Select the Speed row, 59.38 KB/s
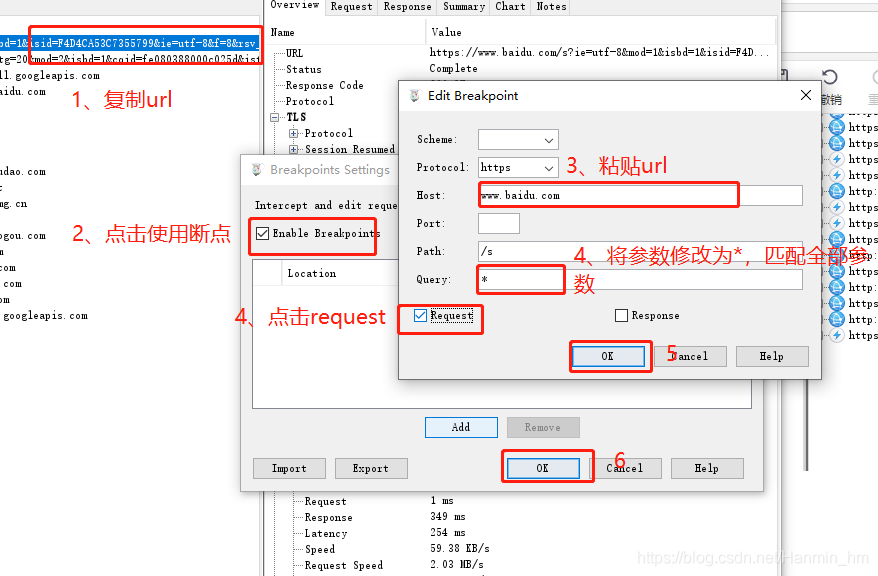Image resolution: width=878 pixels, height=576 pixels. pyautogui.click(x=320, y=550)
